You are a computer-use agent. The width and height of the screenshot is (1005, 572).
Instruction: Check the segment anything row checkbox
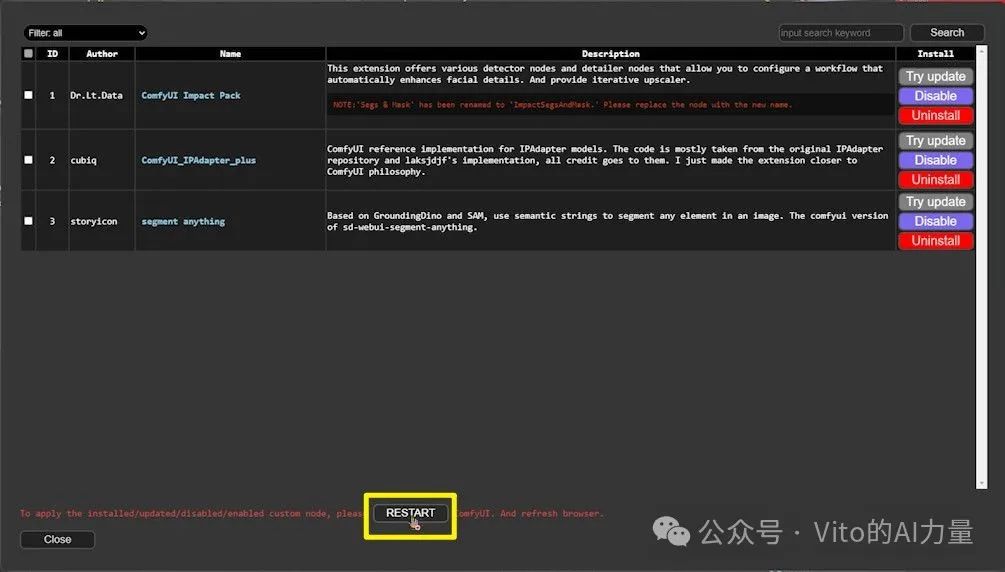(x=28, y=221)
